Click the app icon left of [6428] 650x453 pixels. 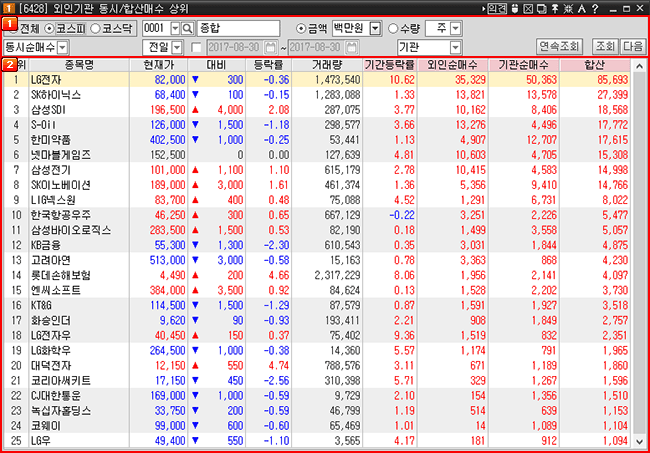click(x=8, y=8)
